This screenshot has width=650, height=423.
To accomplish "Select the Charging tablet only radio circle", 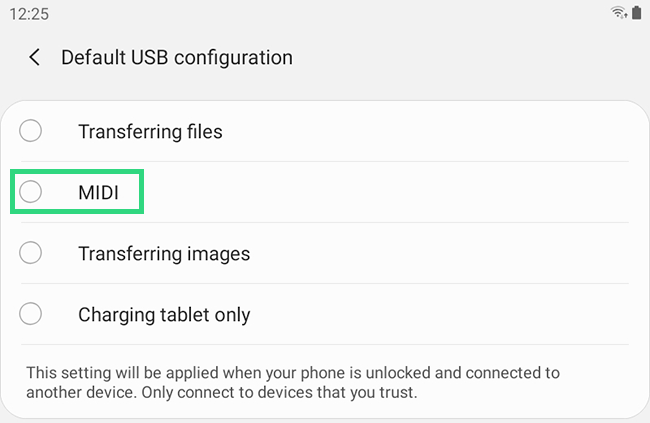I will point(31,314).
